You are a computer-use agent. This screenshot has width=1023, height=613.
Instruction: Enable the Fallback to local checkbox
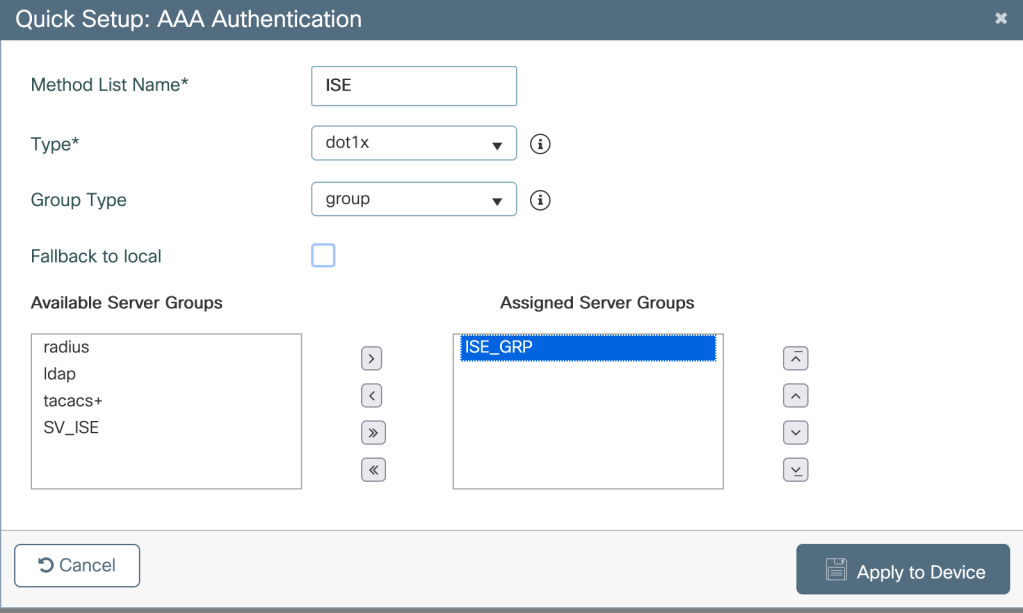(323, 256)
